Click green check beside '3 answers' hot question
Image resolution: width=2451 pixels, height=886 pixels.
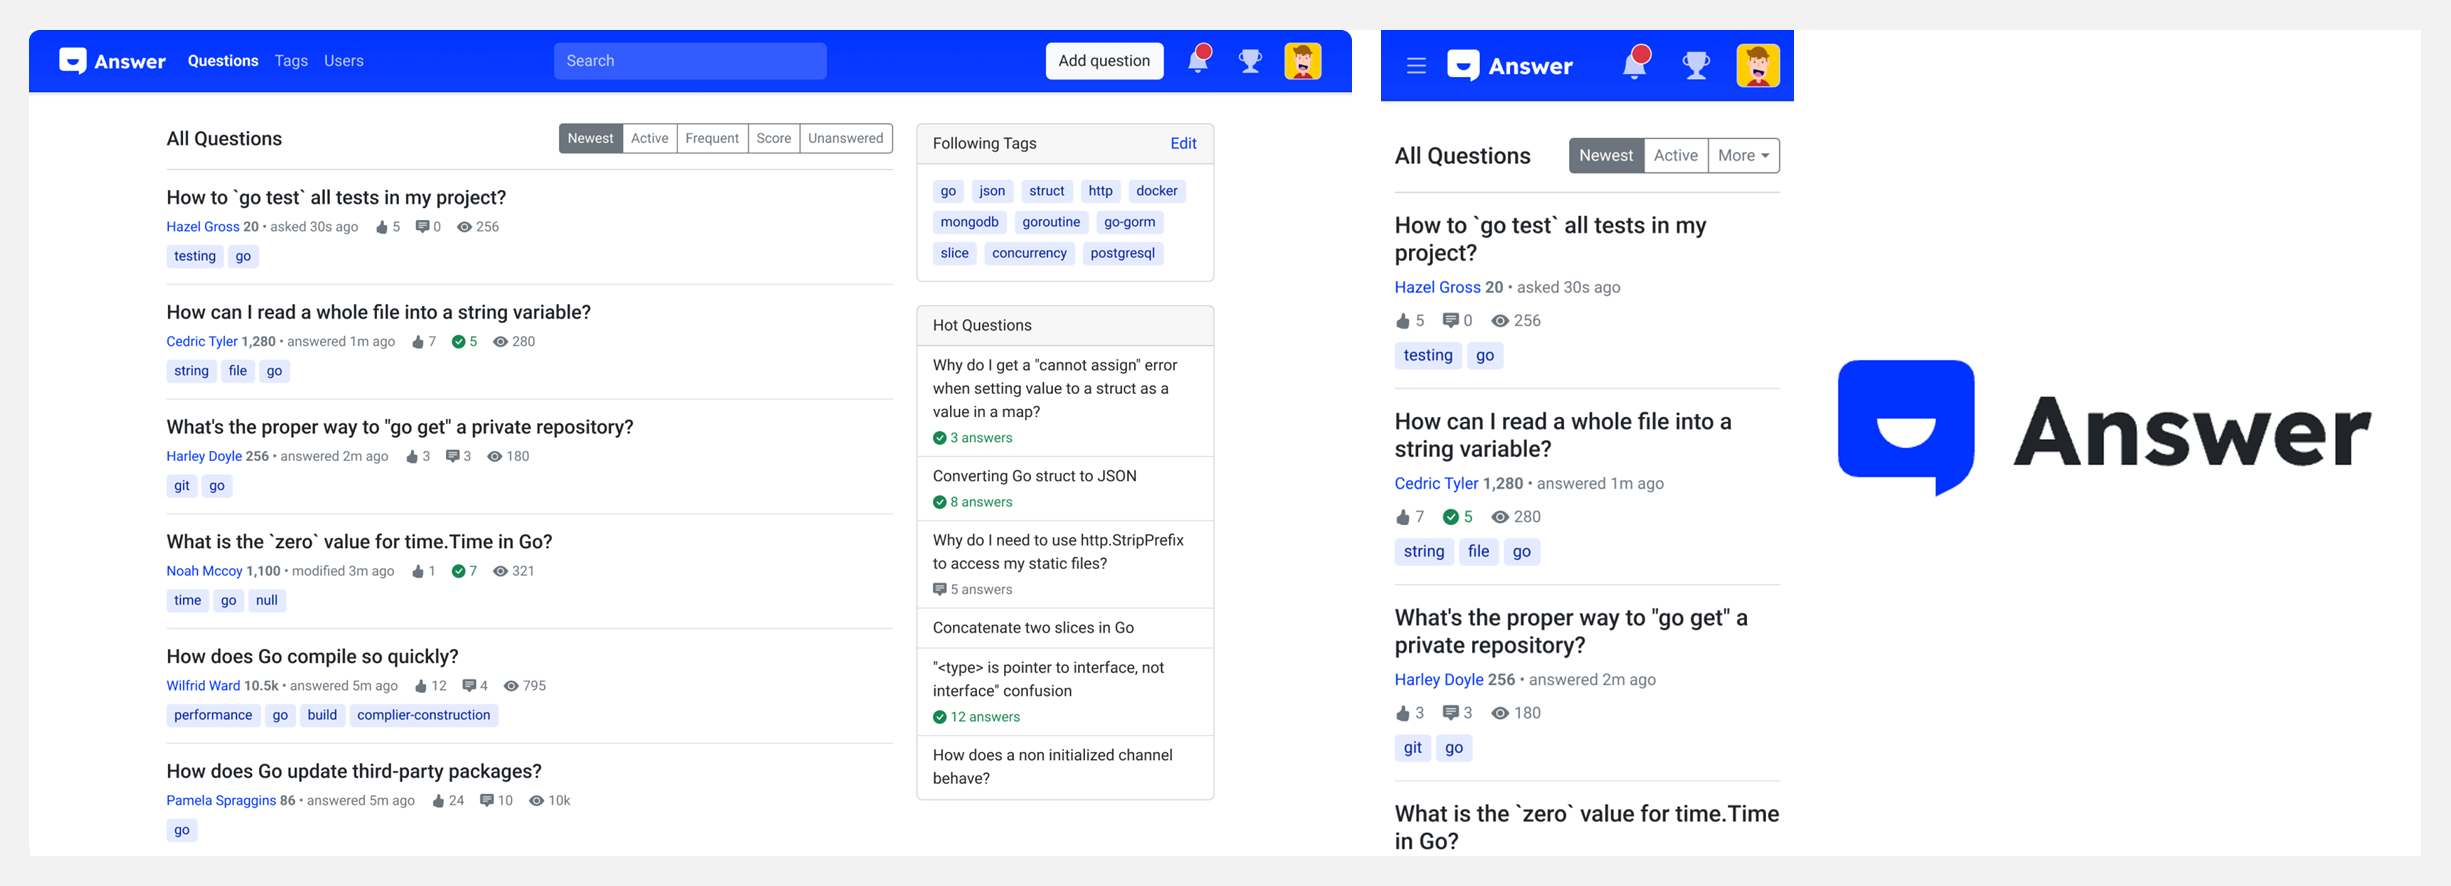click(x=939, y=438)
